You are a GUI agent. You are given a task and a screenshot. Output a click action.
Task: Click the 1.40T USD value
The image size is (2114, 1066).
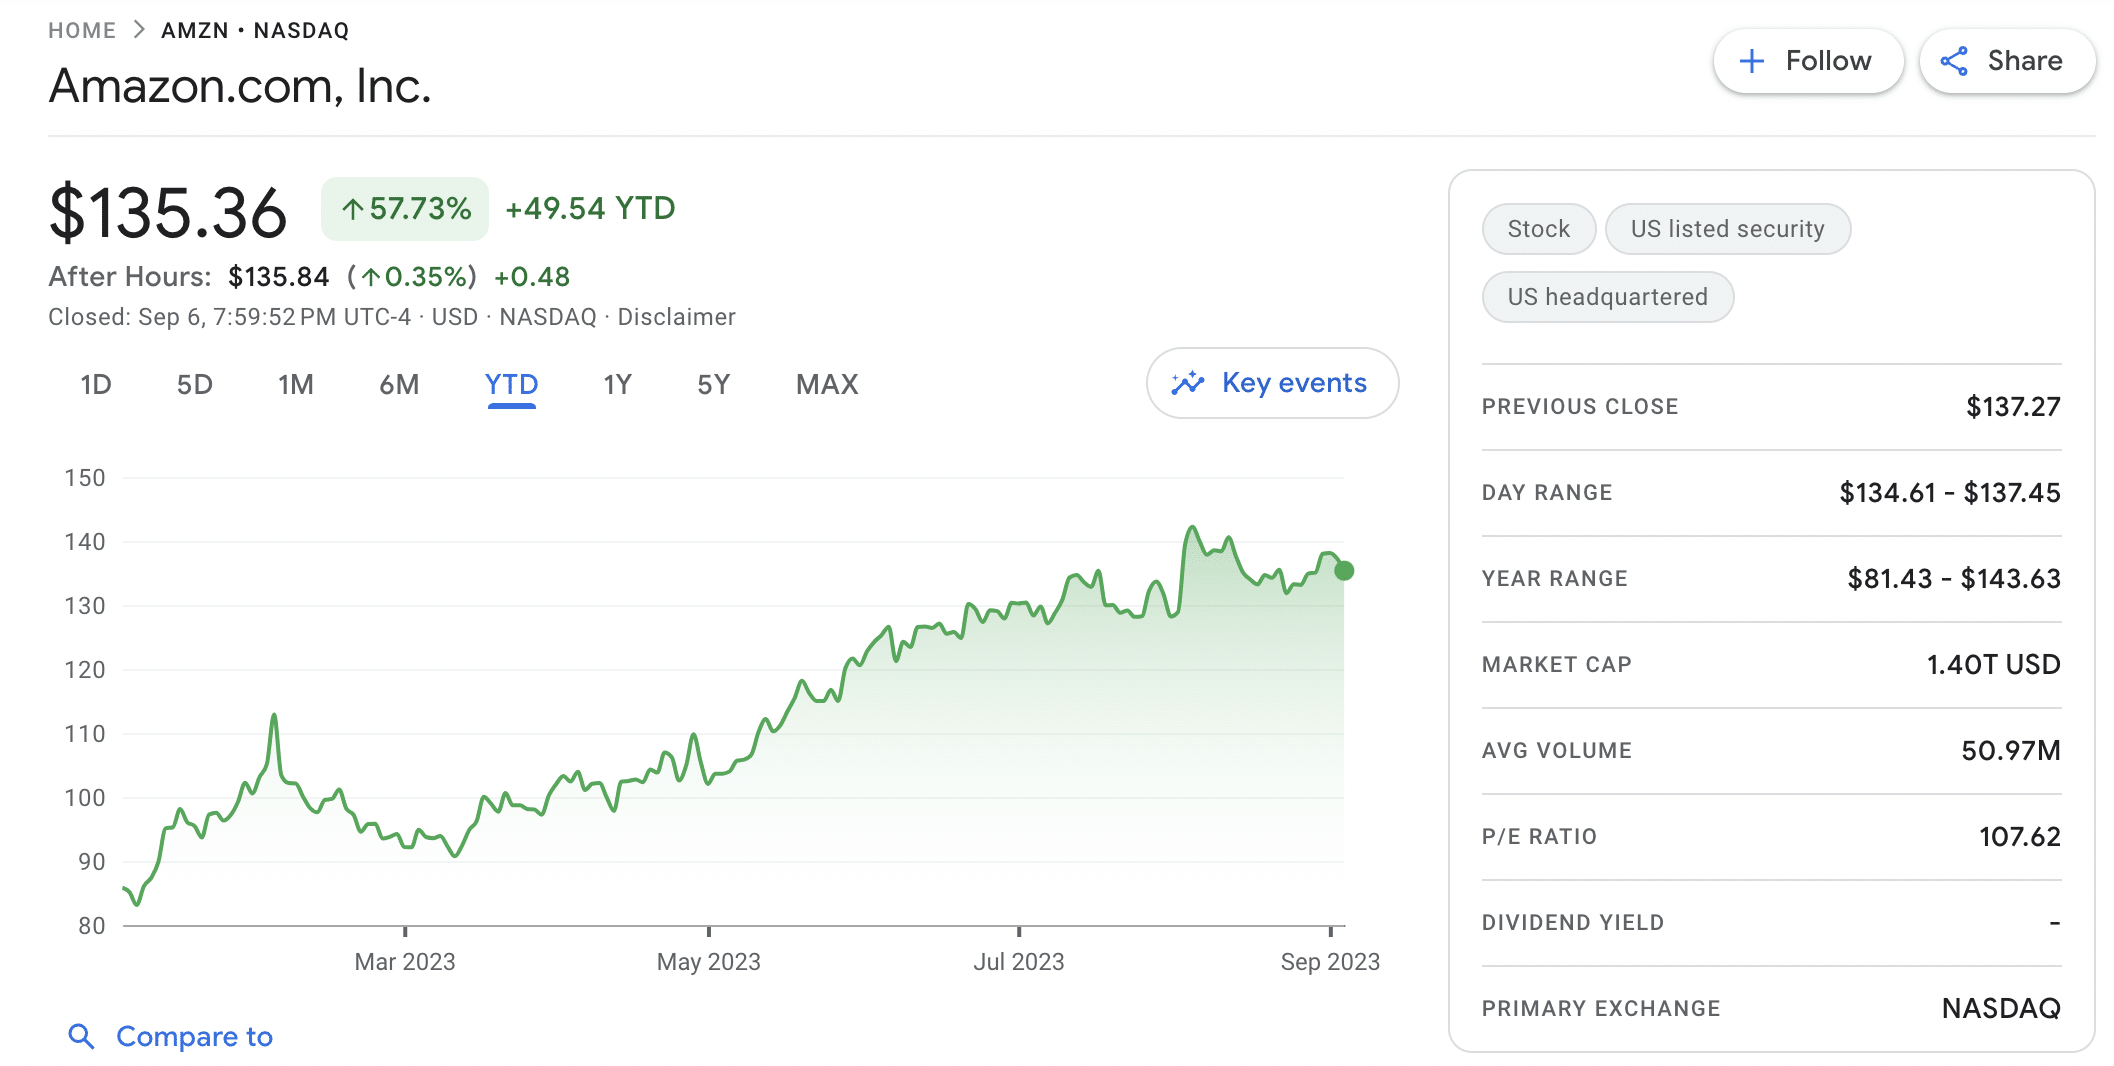(1993, 665)
